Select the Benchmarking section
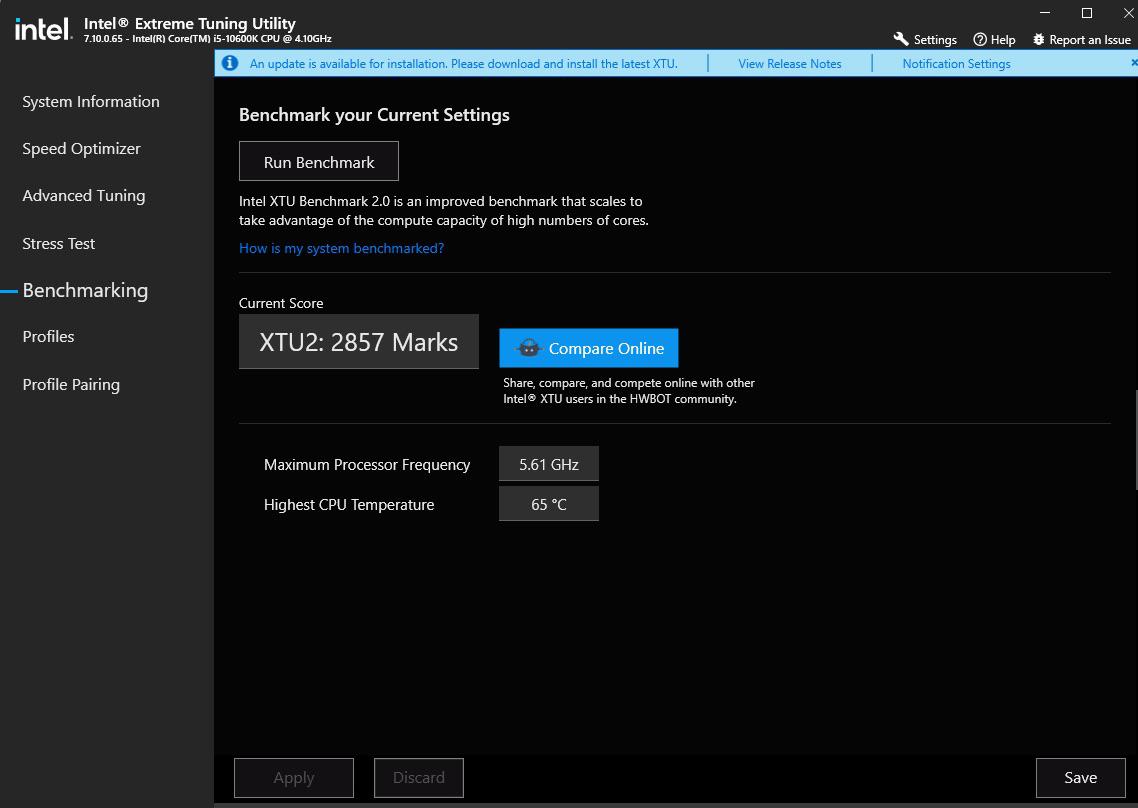The width and height of the screenshot is (1138, 808). click(x=85, y=290)
